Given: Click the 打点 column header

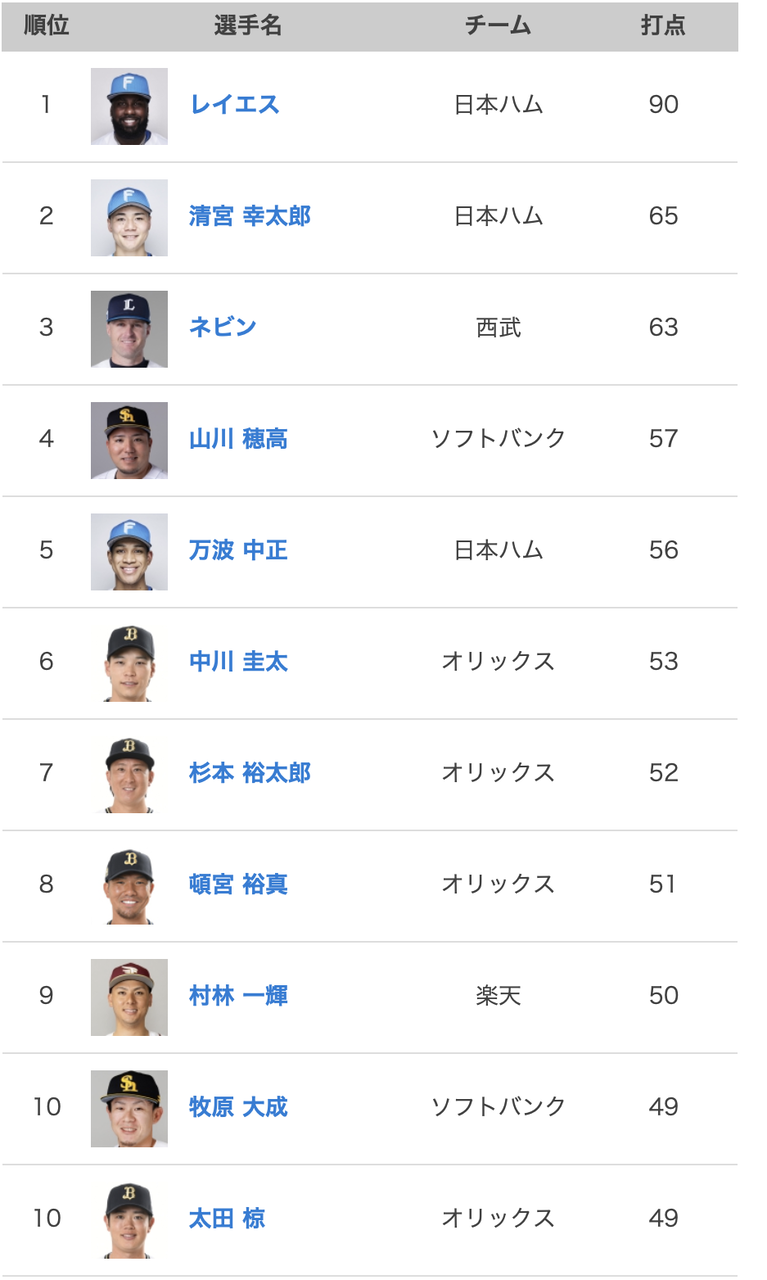Looking at the screenshot, I should click(x=663, y=26).
